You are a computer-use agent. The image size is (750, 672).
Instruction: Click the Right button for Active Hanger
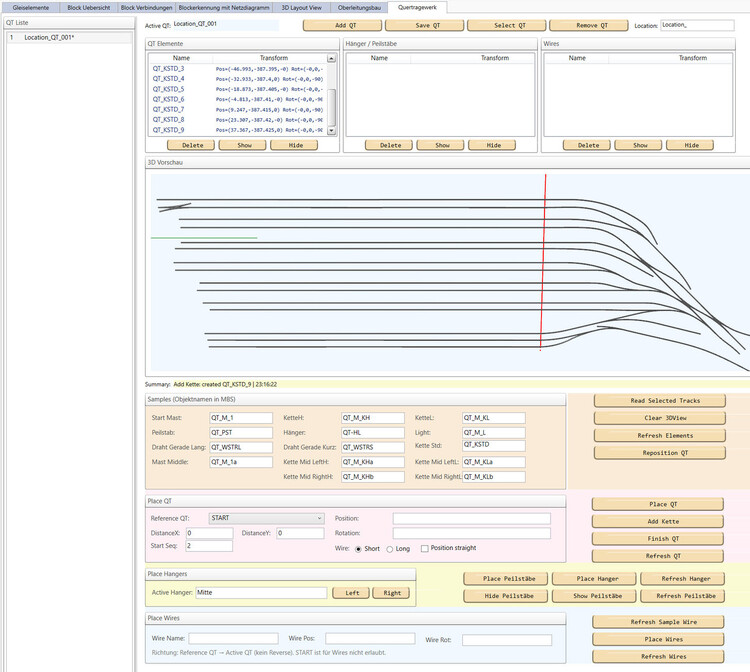tap(391, 593)
